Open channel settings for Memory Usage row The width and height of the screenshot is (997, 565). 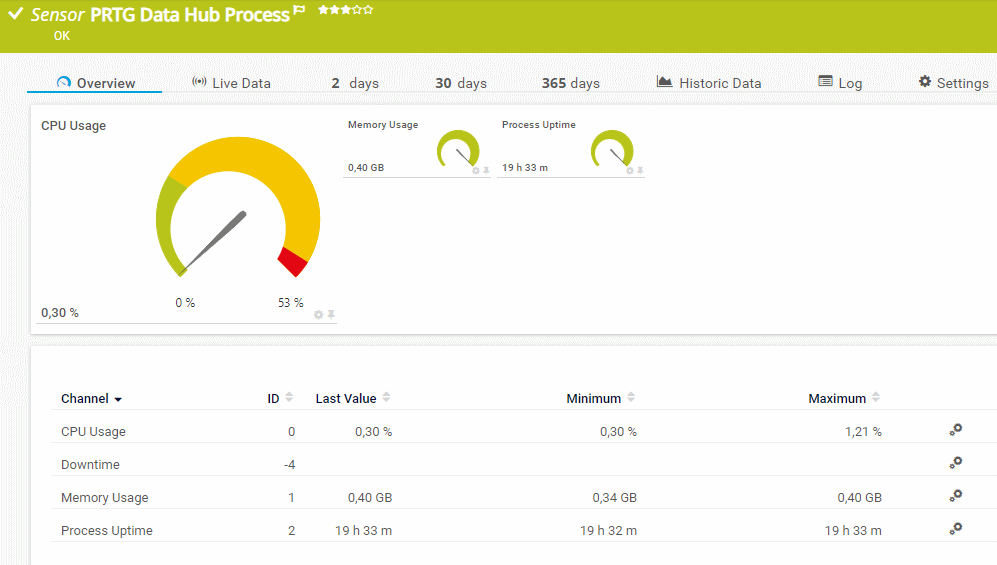click(x=955, y=496)
